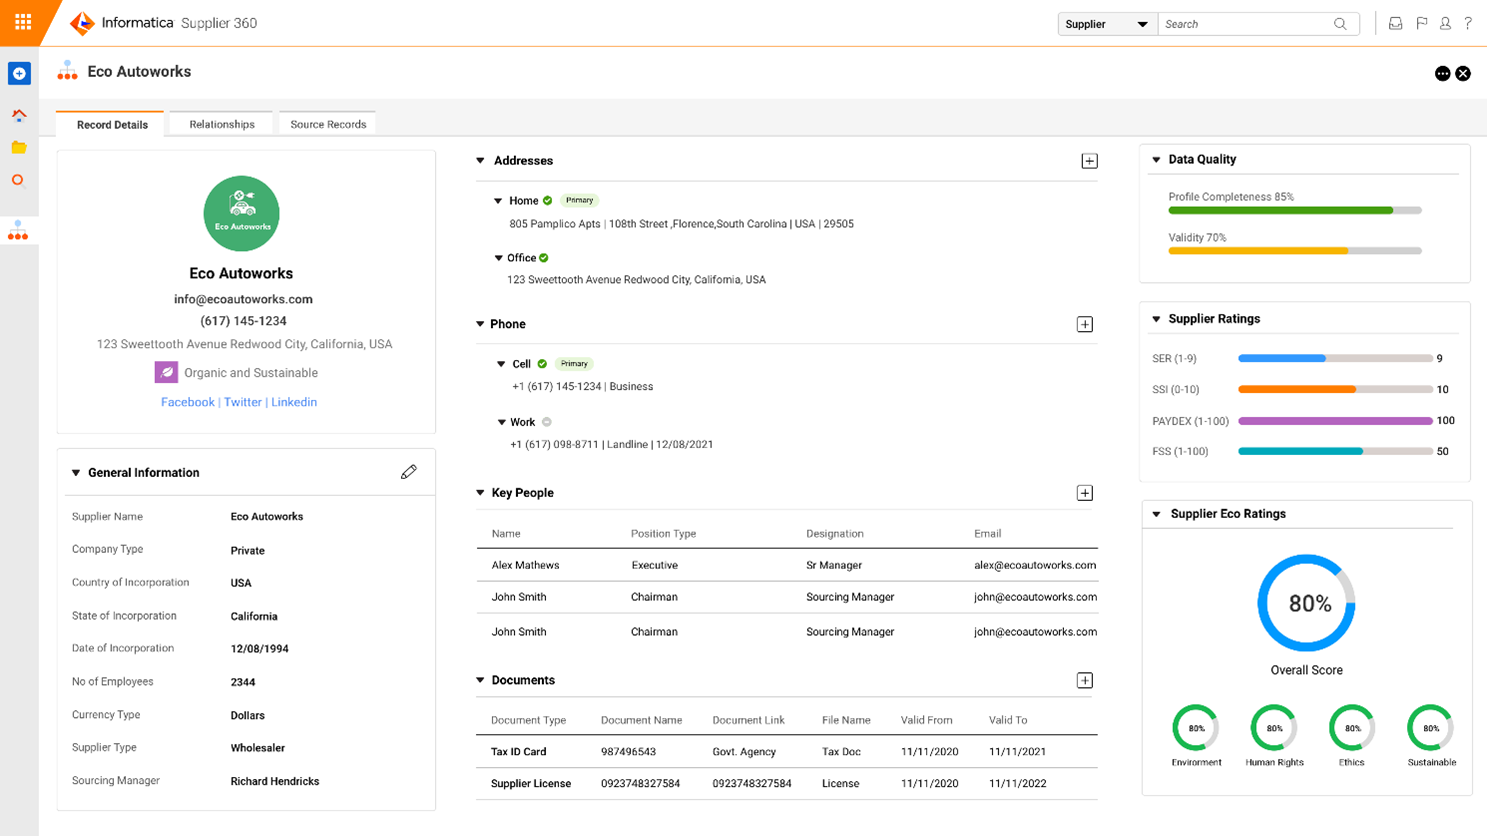Add a new document with plus icon

(x=1084, y=680)
